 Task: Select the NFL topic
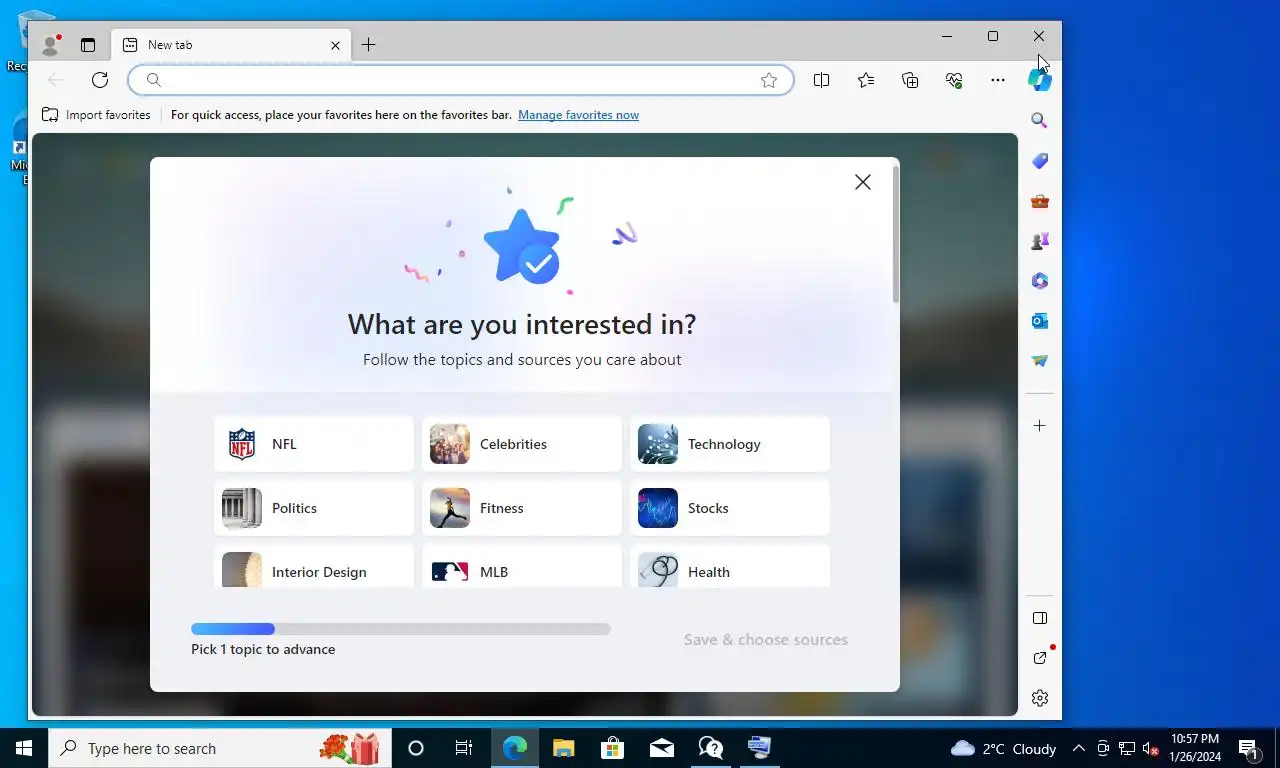tap(314, 444)
